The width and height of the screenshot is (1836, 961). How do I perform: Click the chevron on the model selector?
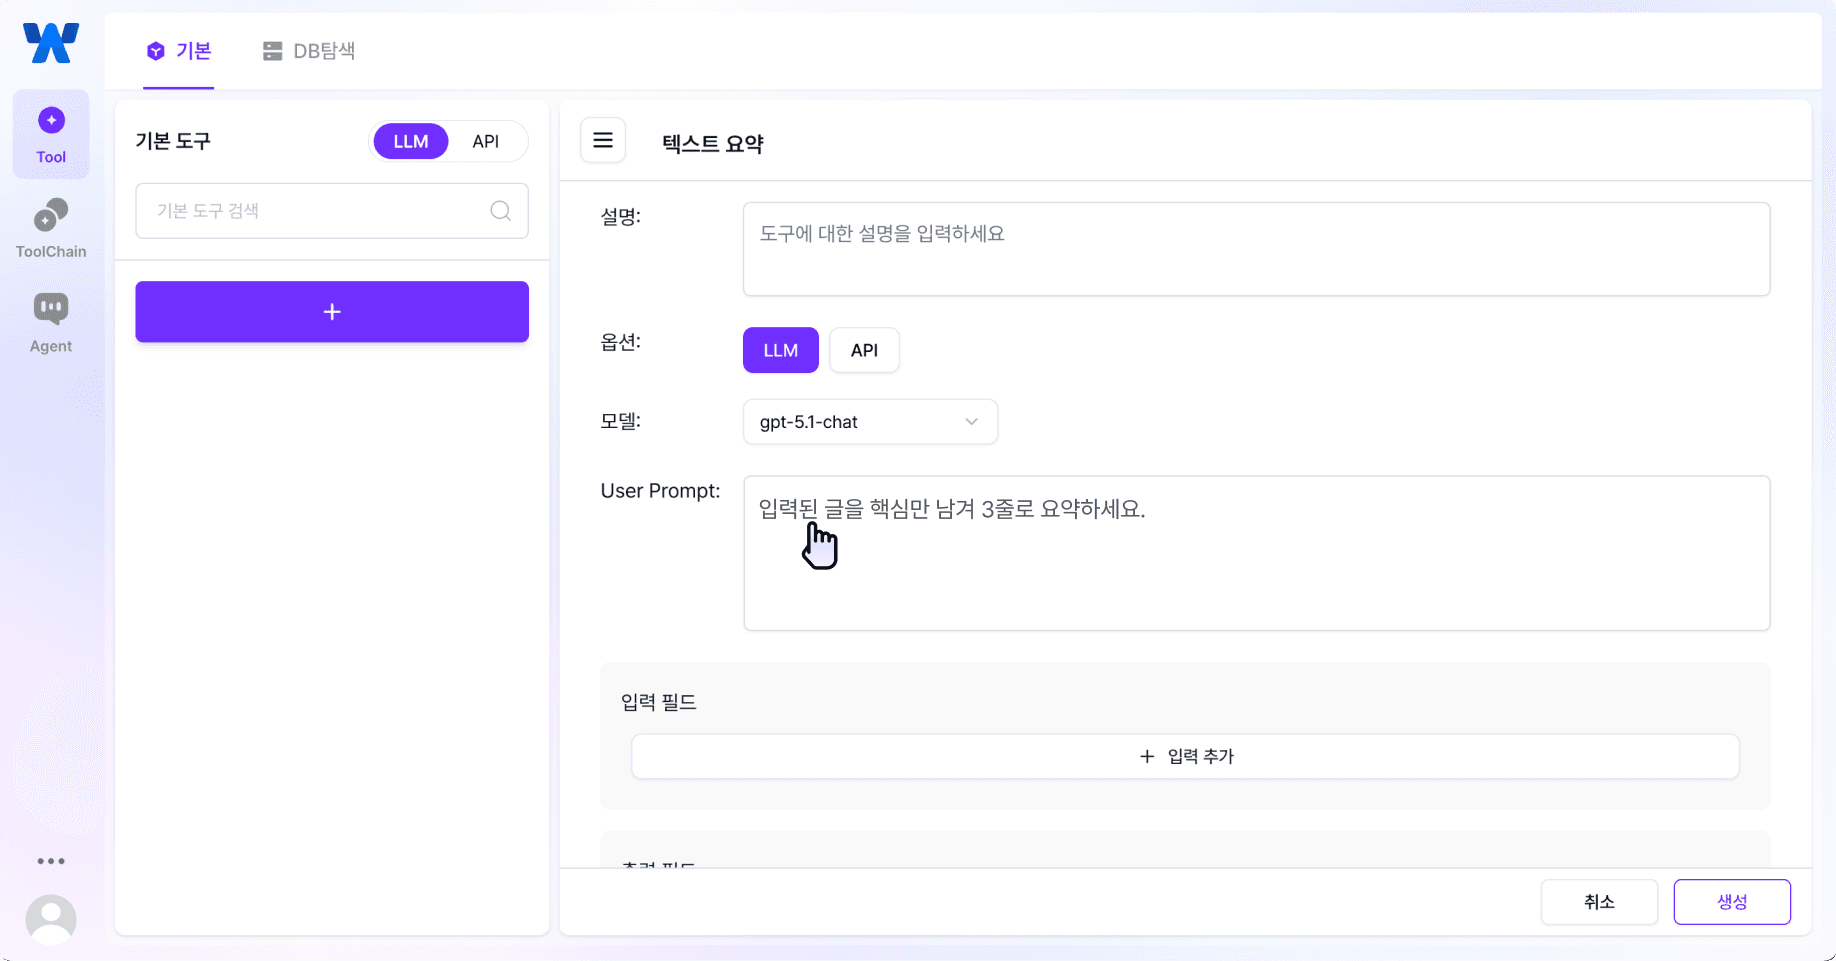click(970, 421)
